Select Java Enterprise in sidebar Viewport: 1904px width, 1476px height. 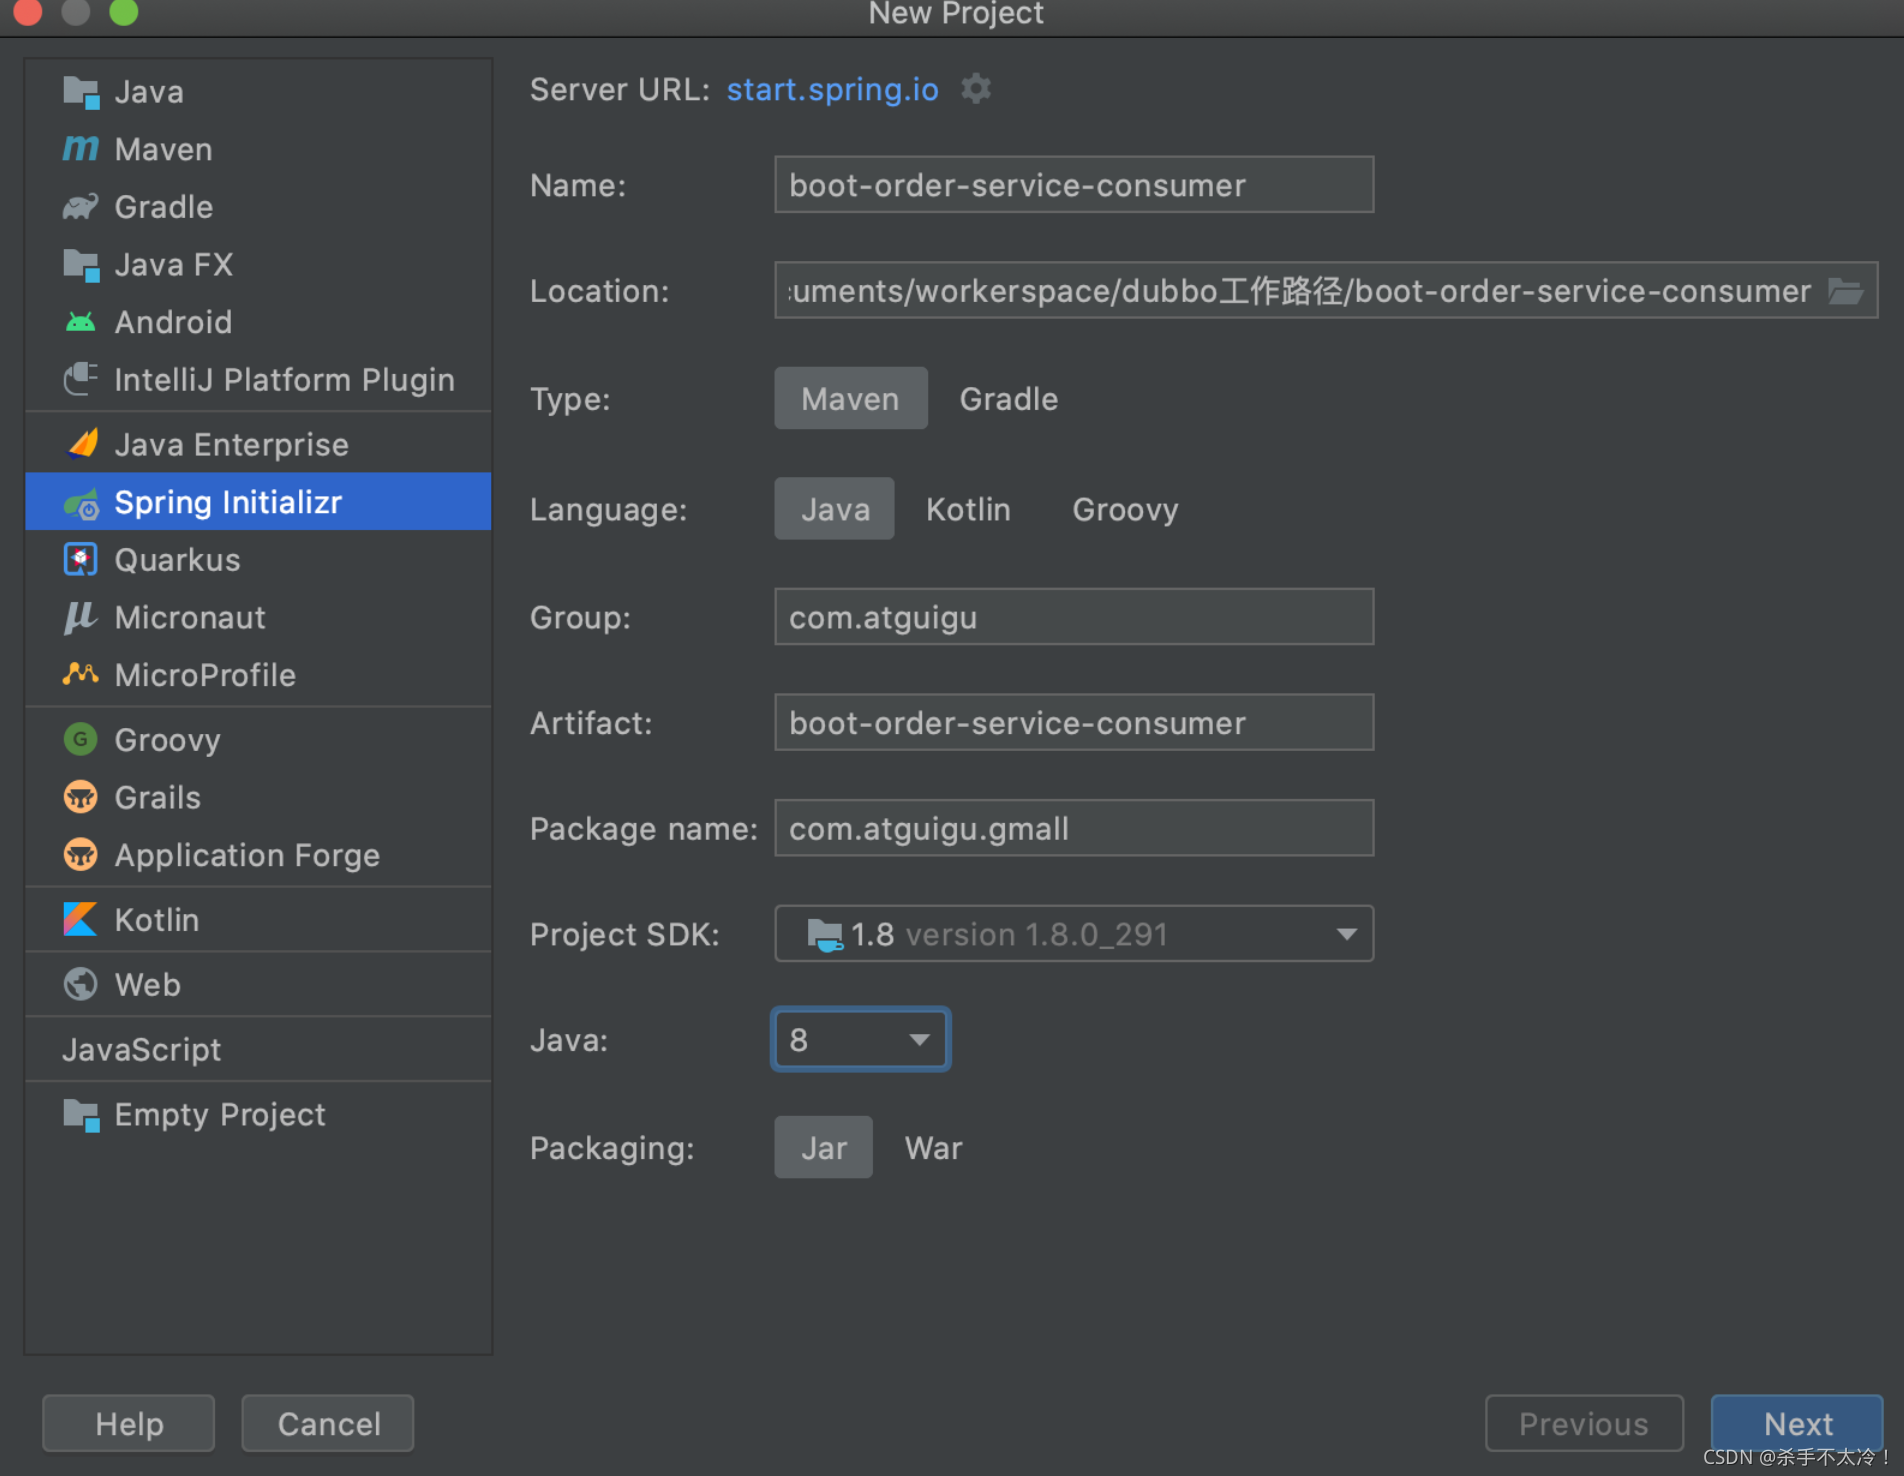258,444
